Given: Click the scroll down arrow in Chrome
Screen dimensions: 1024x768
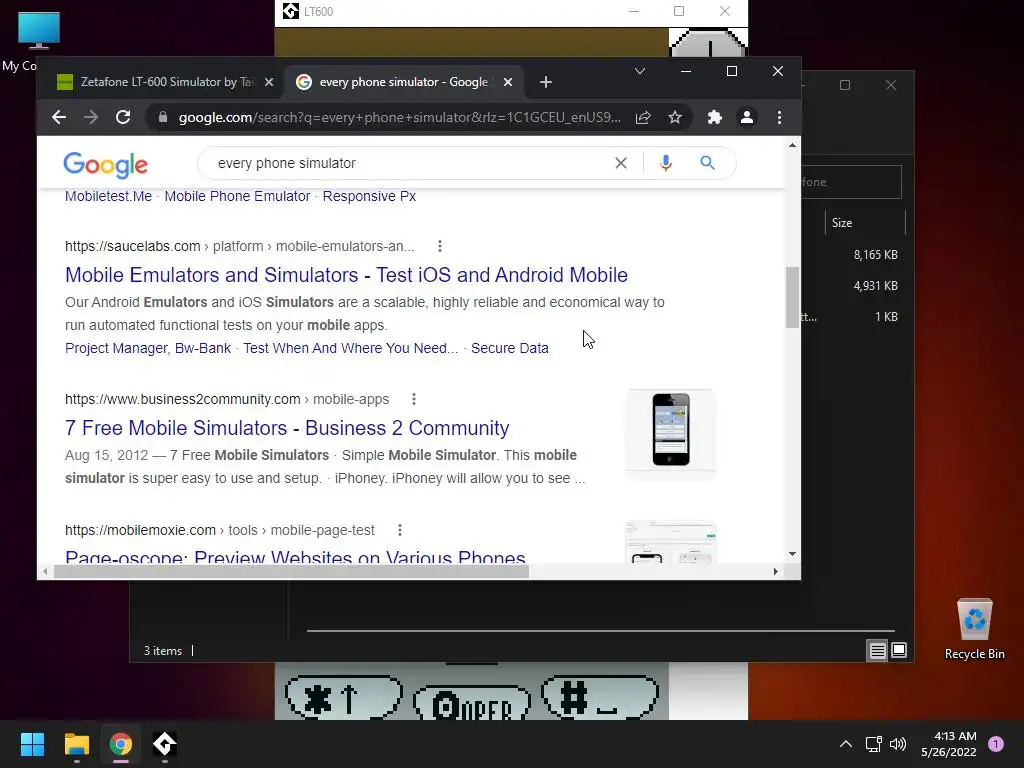Looking at the screenshot, I should pyautogui.click(x=792, y=554).
